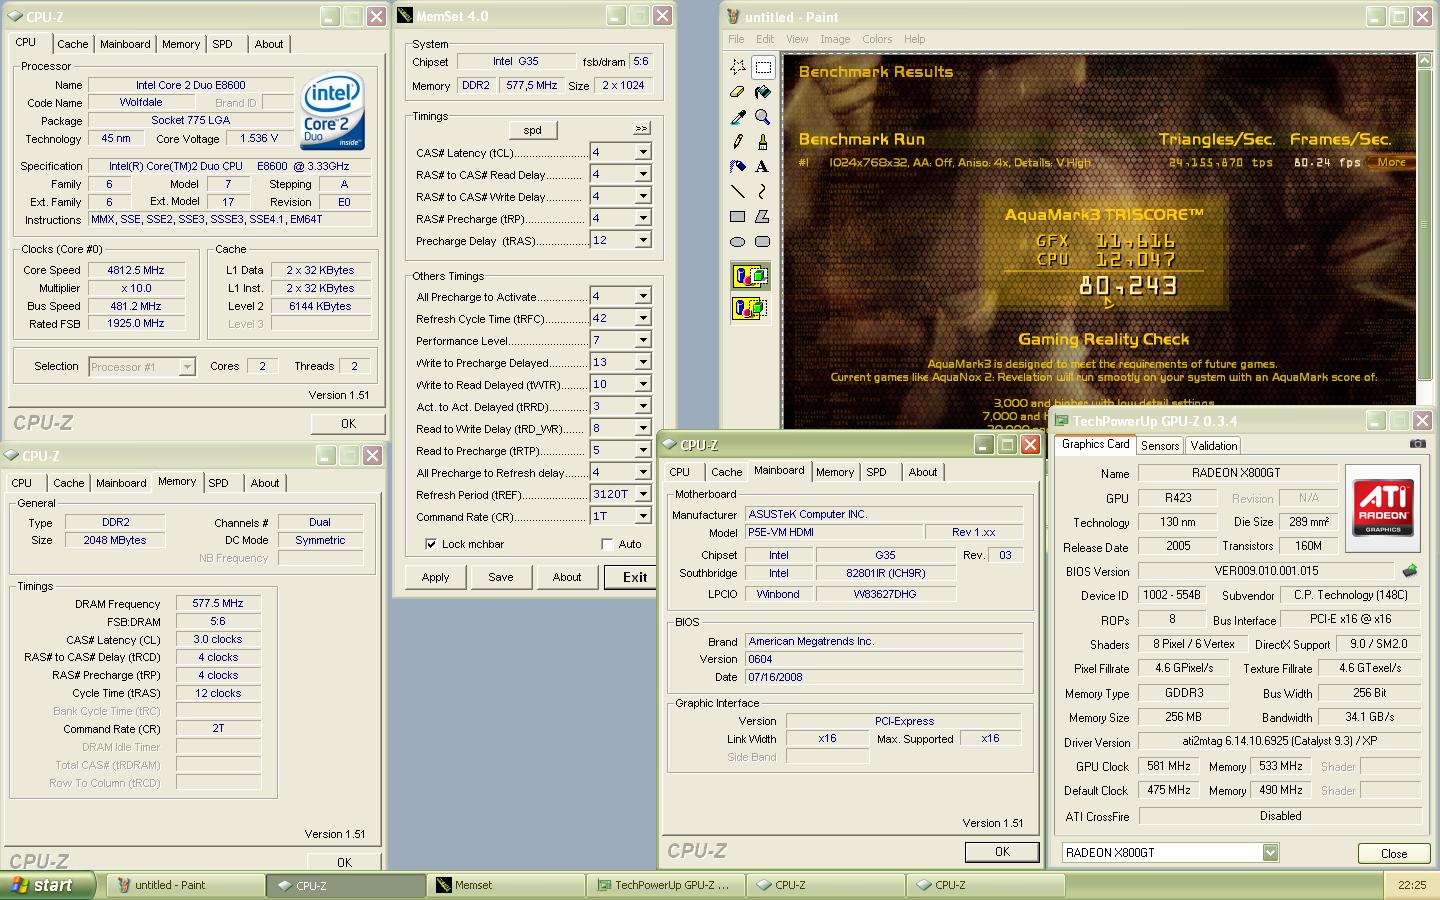This screenshot has width=1440, height=900.
Task: Choose the Rounded Rectangle tool
Action: point(763,241)
